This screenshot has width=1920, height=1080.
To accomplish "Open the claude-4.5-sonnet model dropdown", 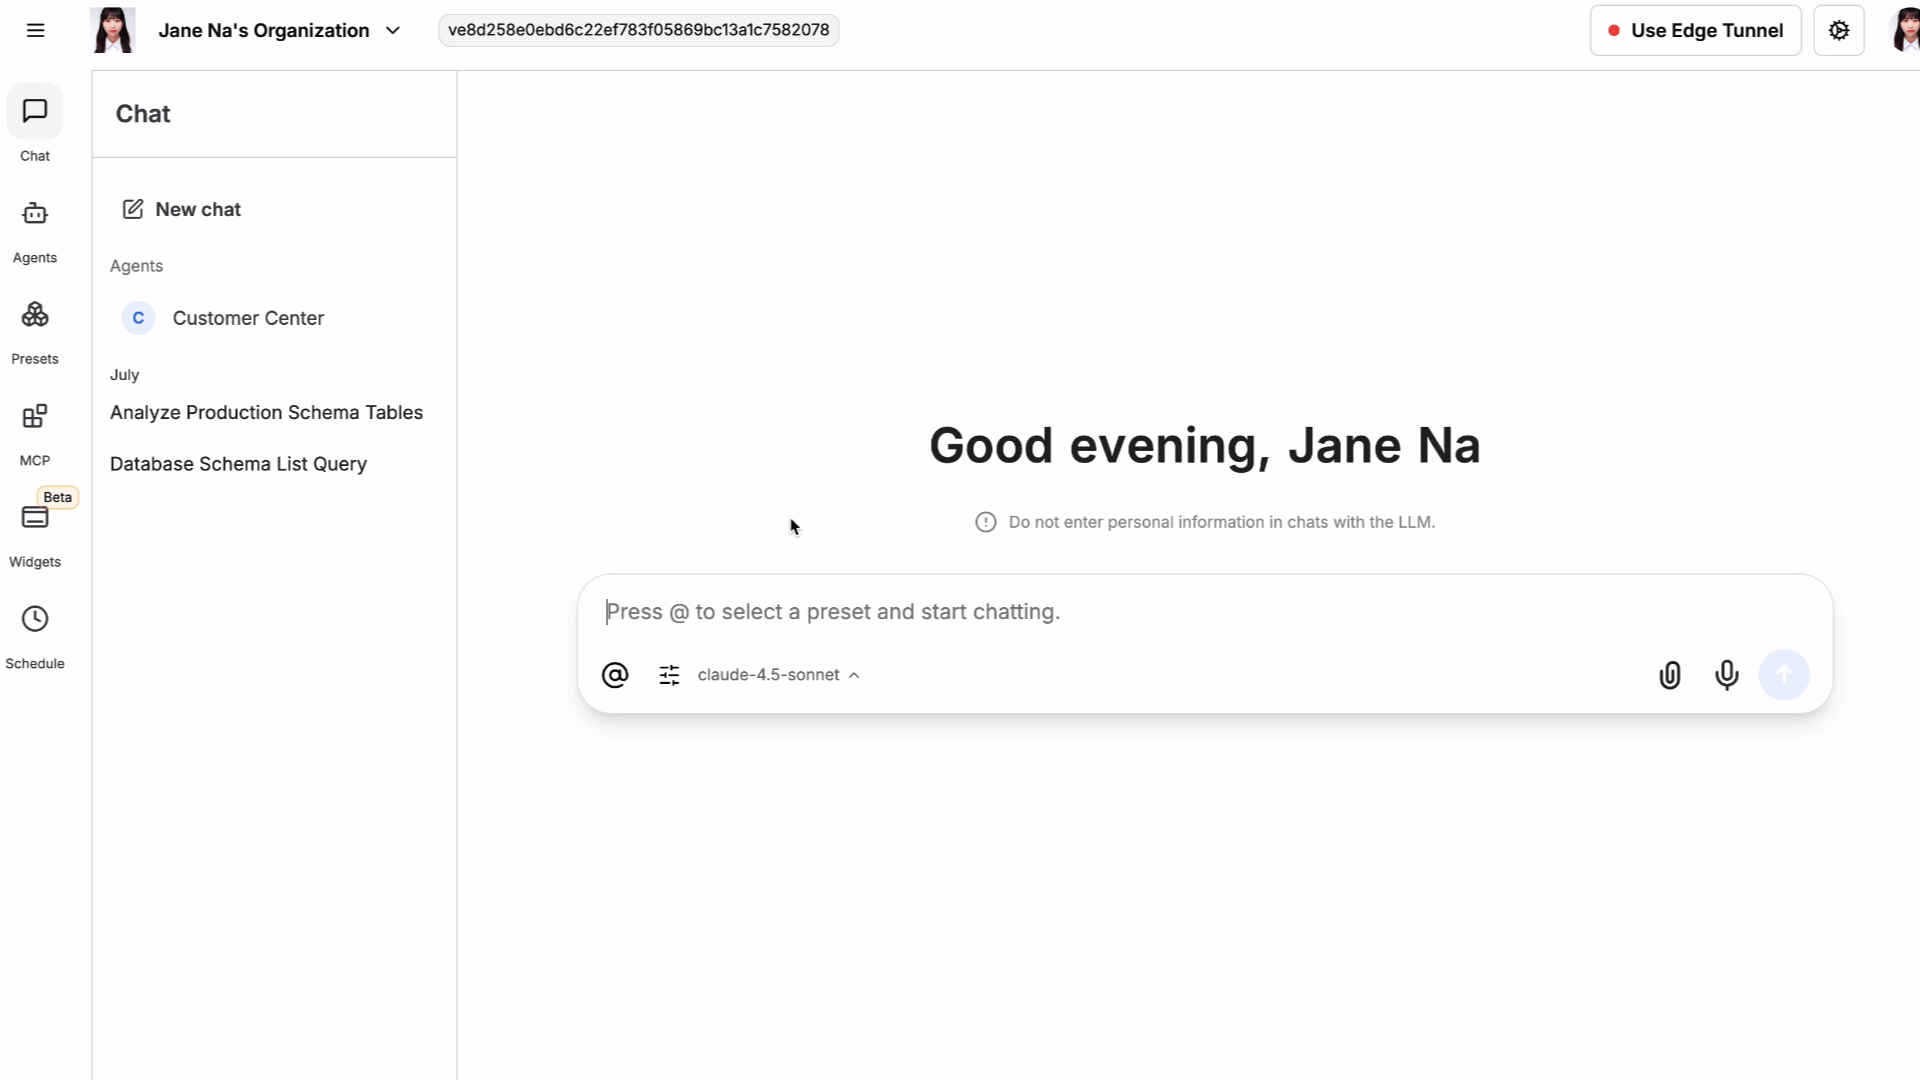I will (778, 675).
